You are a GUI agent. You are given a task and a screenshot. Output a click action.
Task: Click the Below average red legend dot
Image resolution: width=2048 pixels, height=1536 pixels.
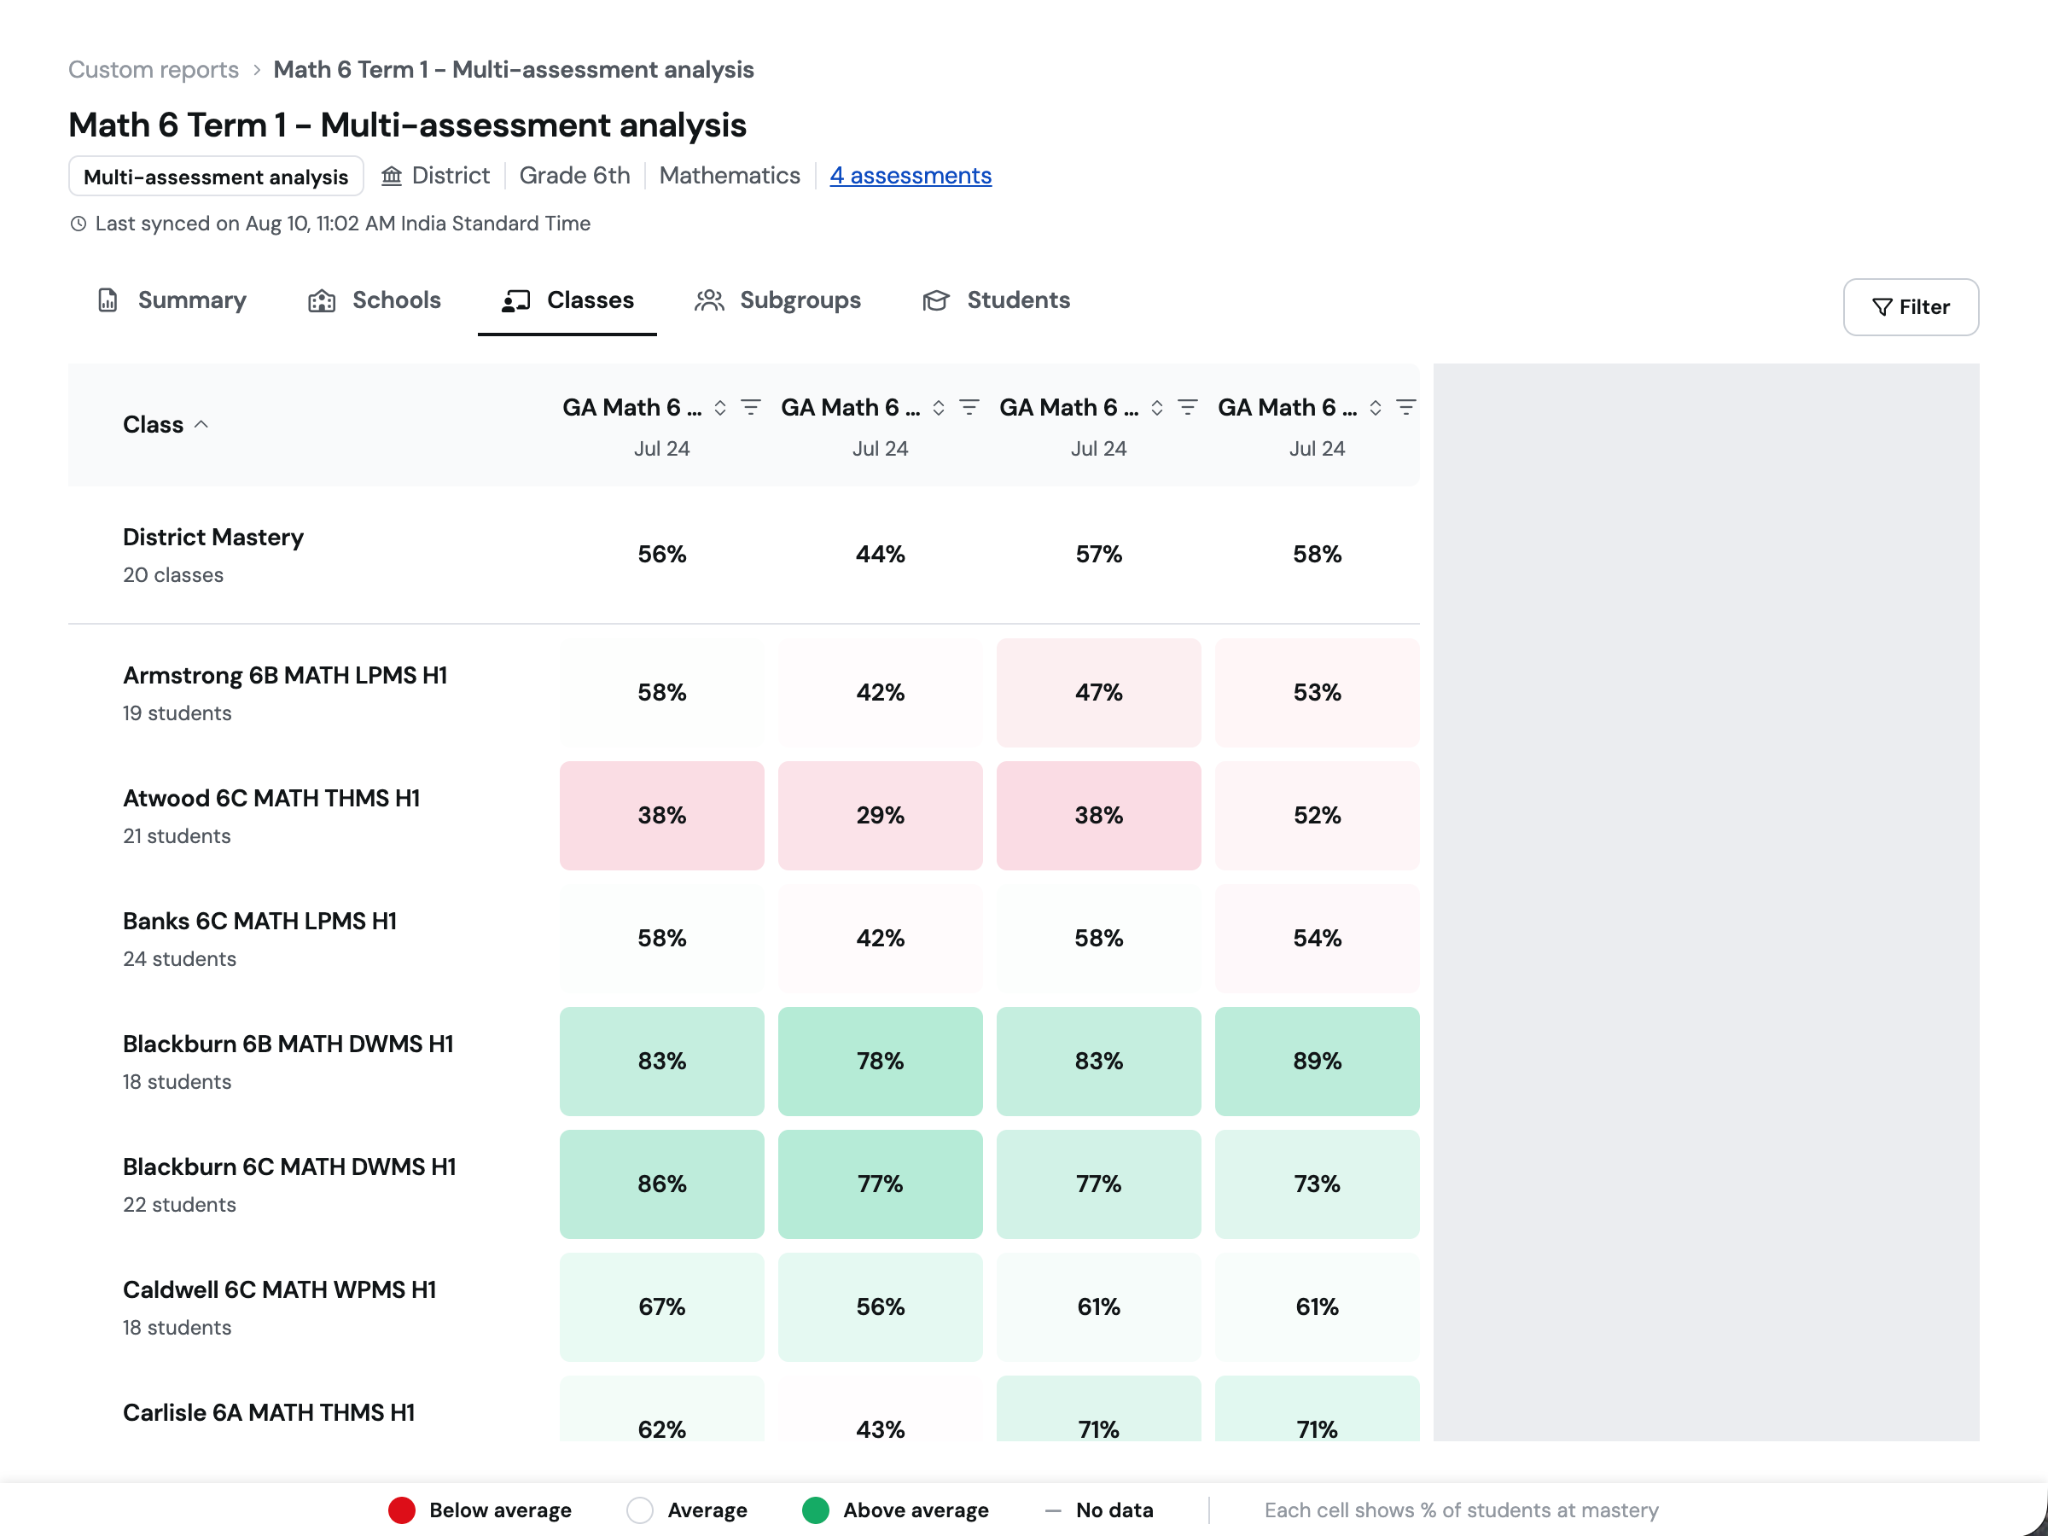click(x=402, y=1510)
